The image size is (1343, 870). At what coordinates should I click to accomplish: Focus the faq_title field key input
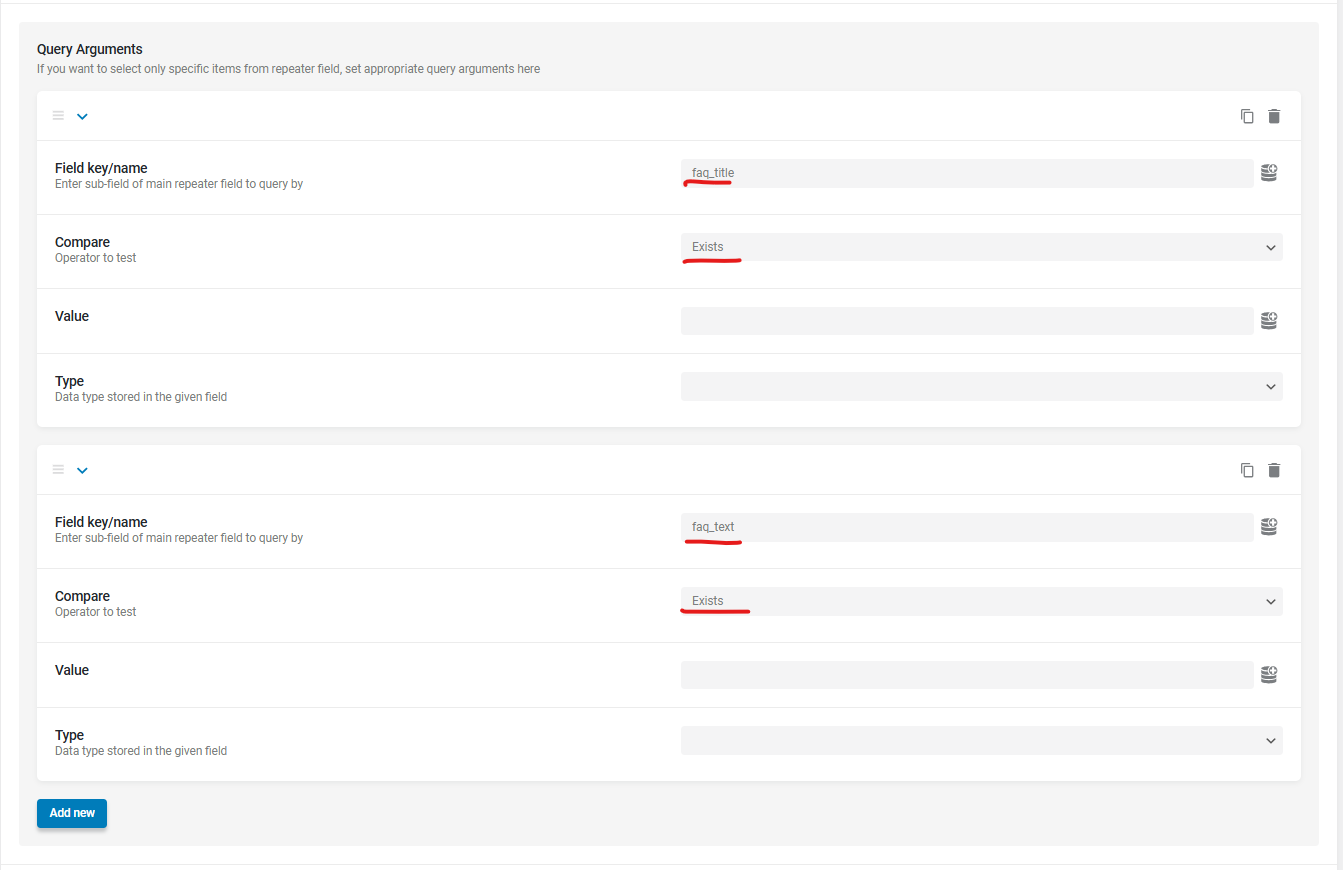(x=966, y=173)
